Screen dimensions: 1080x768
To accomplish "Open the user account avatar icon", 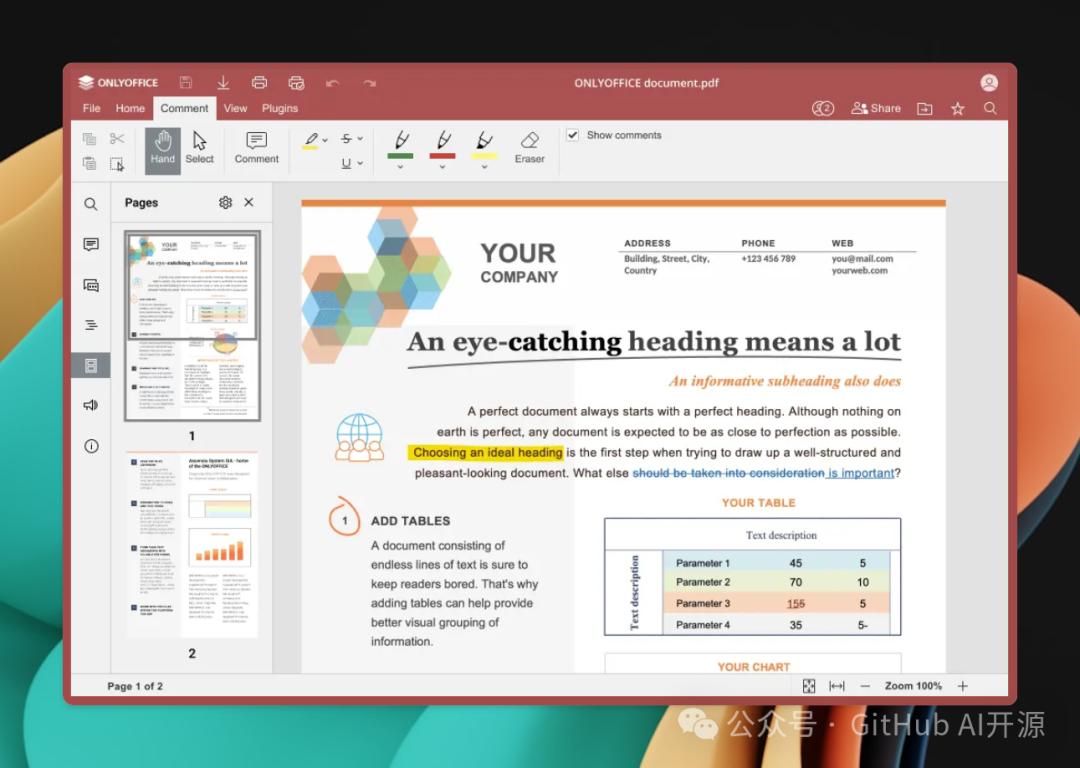I will (x=989, y=83).
